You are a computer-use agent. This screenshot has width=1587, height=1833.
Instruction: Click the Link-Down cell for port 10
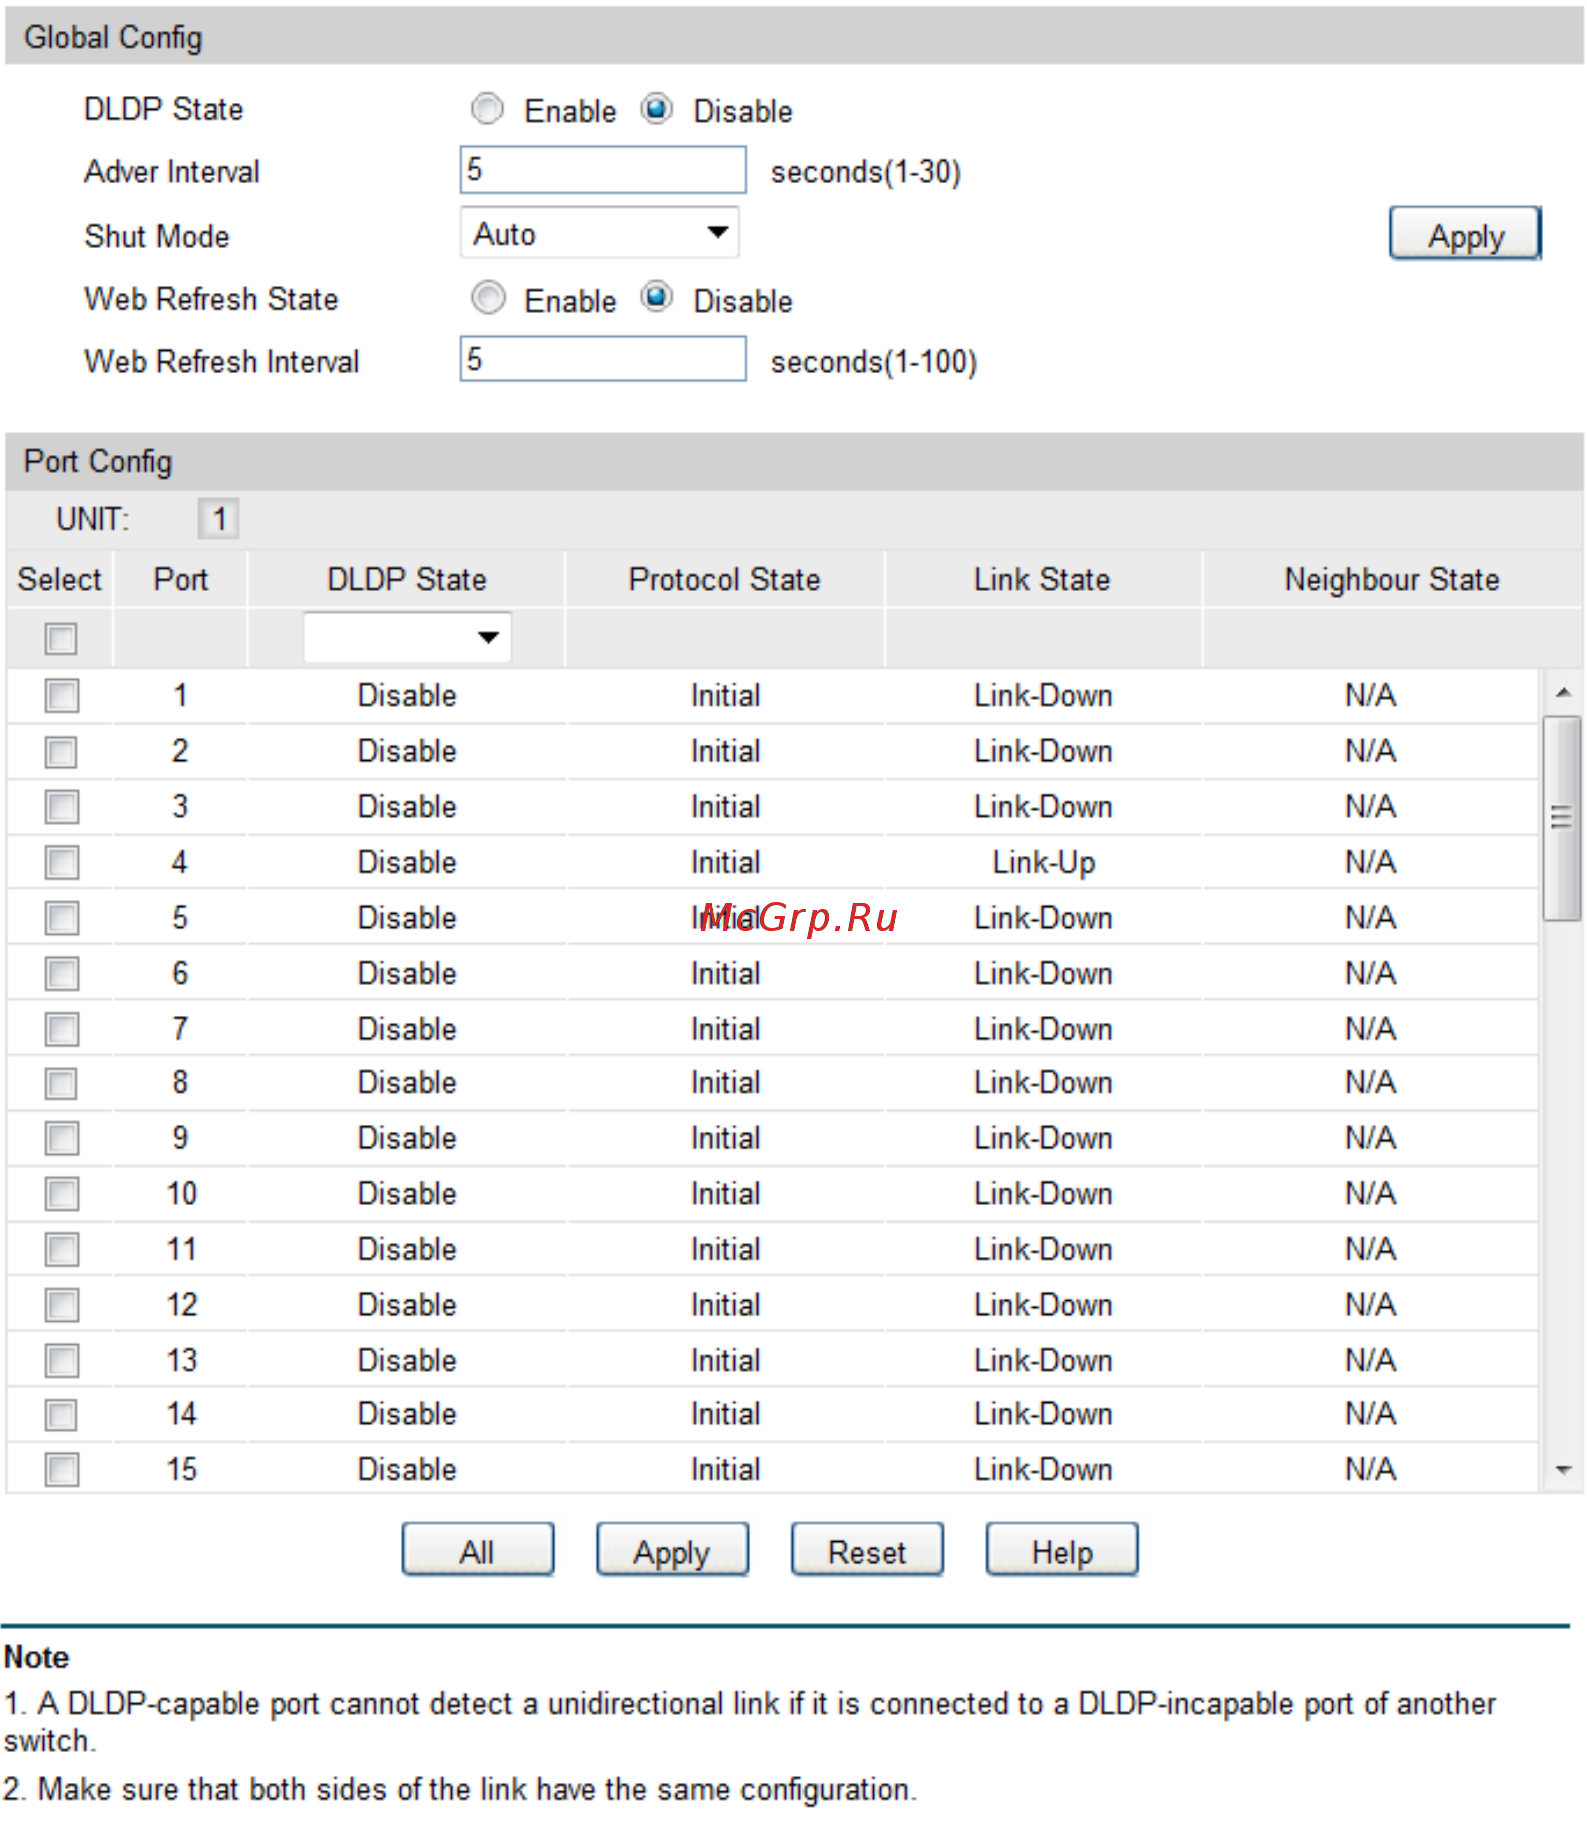[x=1043, y=1194]
